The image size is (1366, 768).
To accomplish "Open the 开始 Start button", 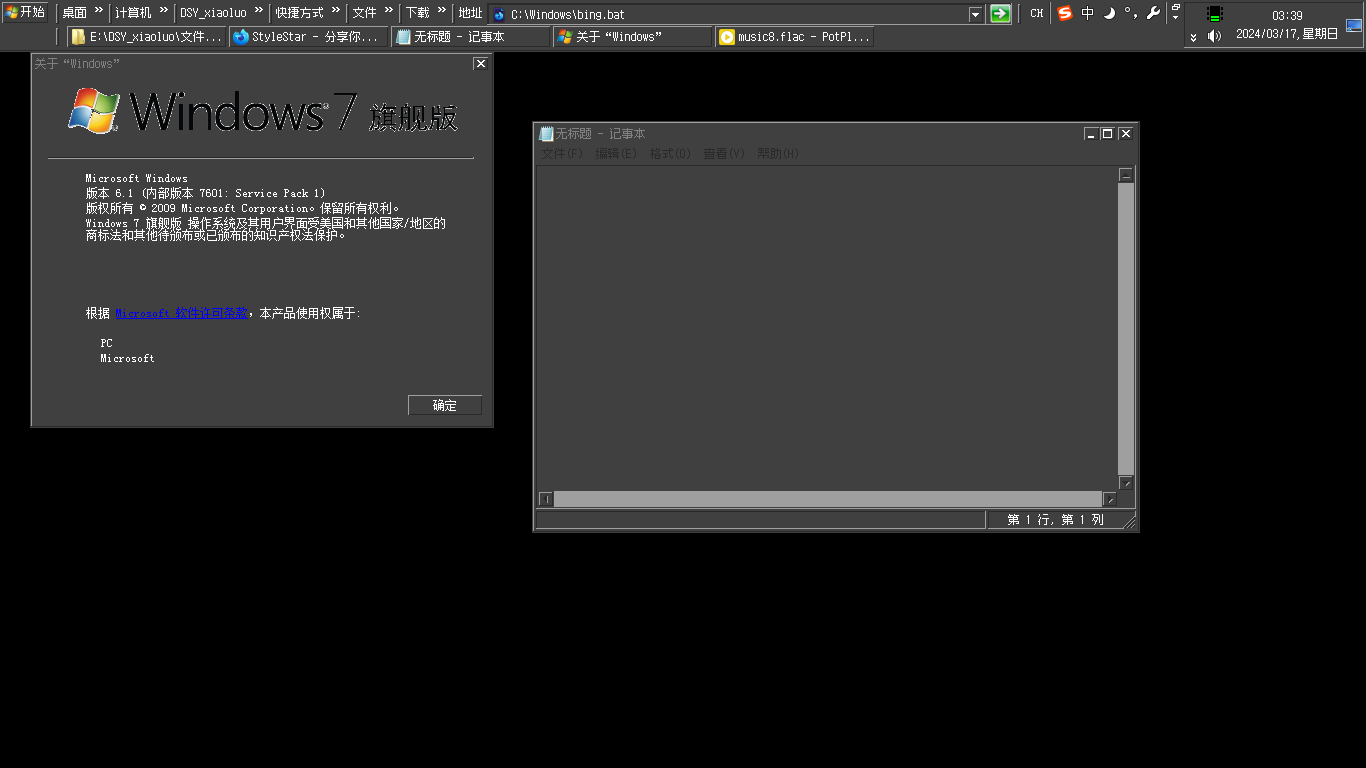I will tap(25, 13).
